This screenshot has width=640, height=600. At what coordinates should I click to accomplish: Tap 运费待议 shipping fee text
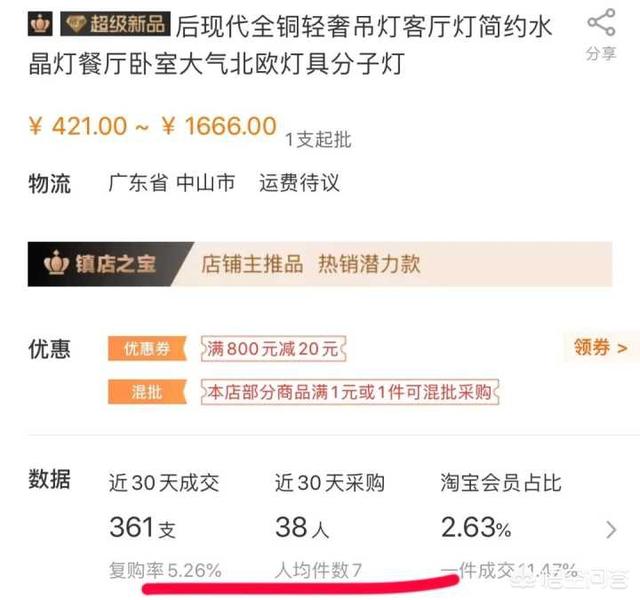tap(299, 182)
